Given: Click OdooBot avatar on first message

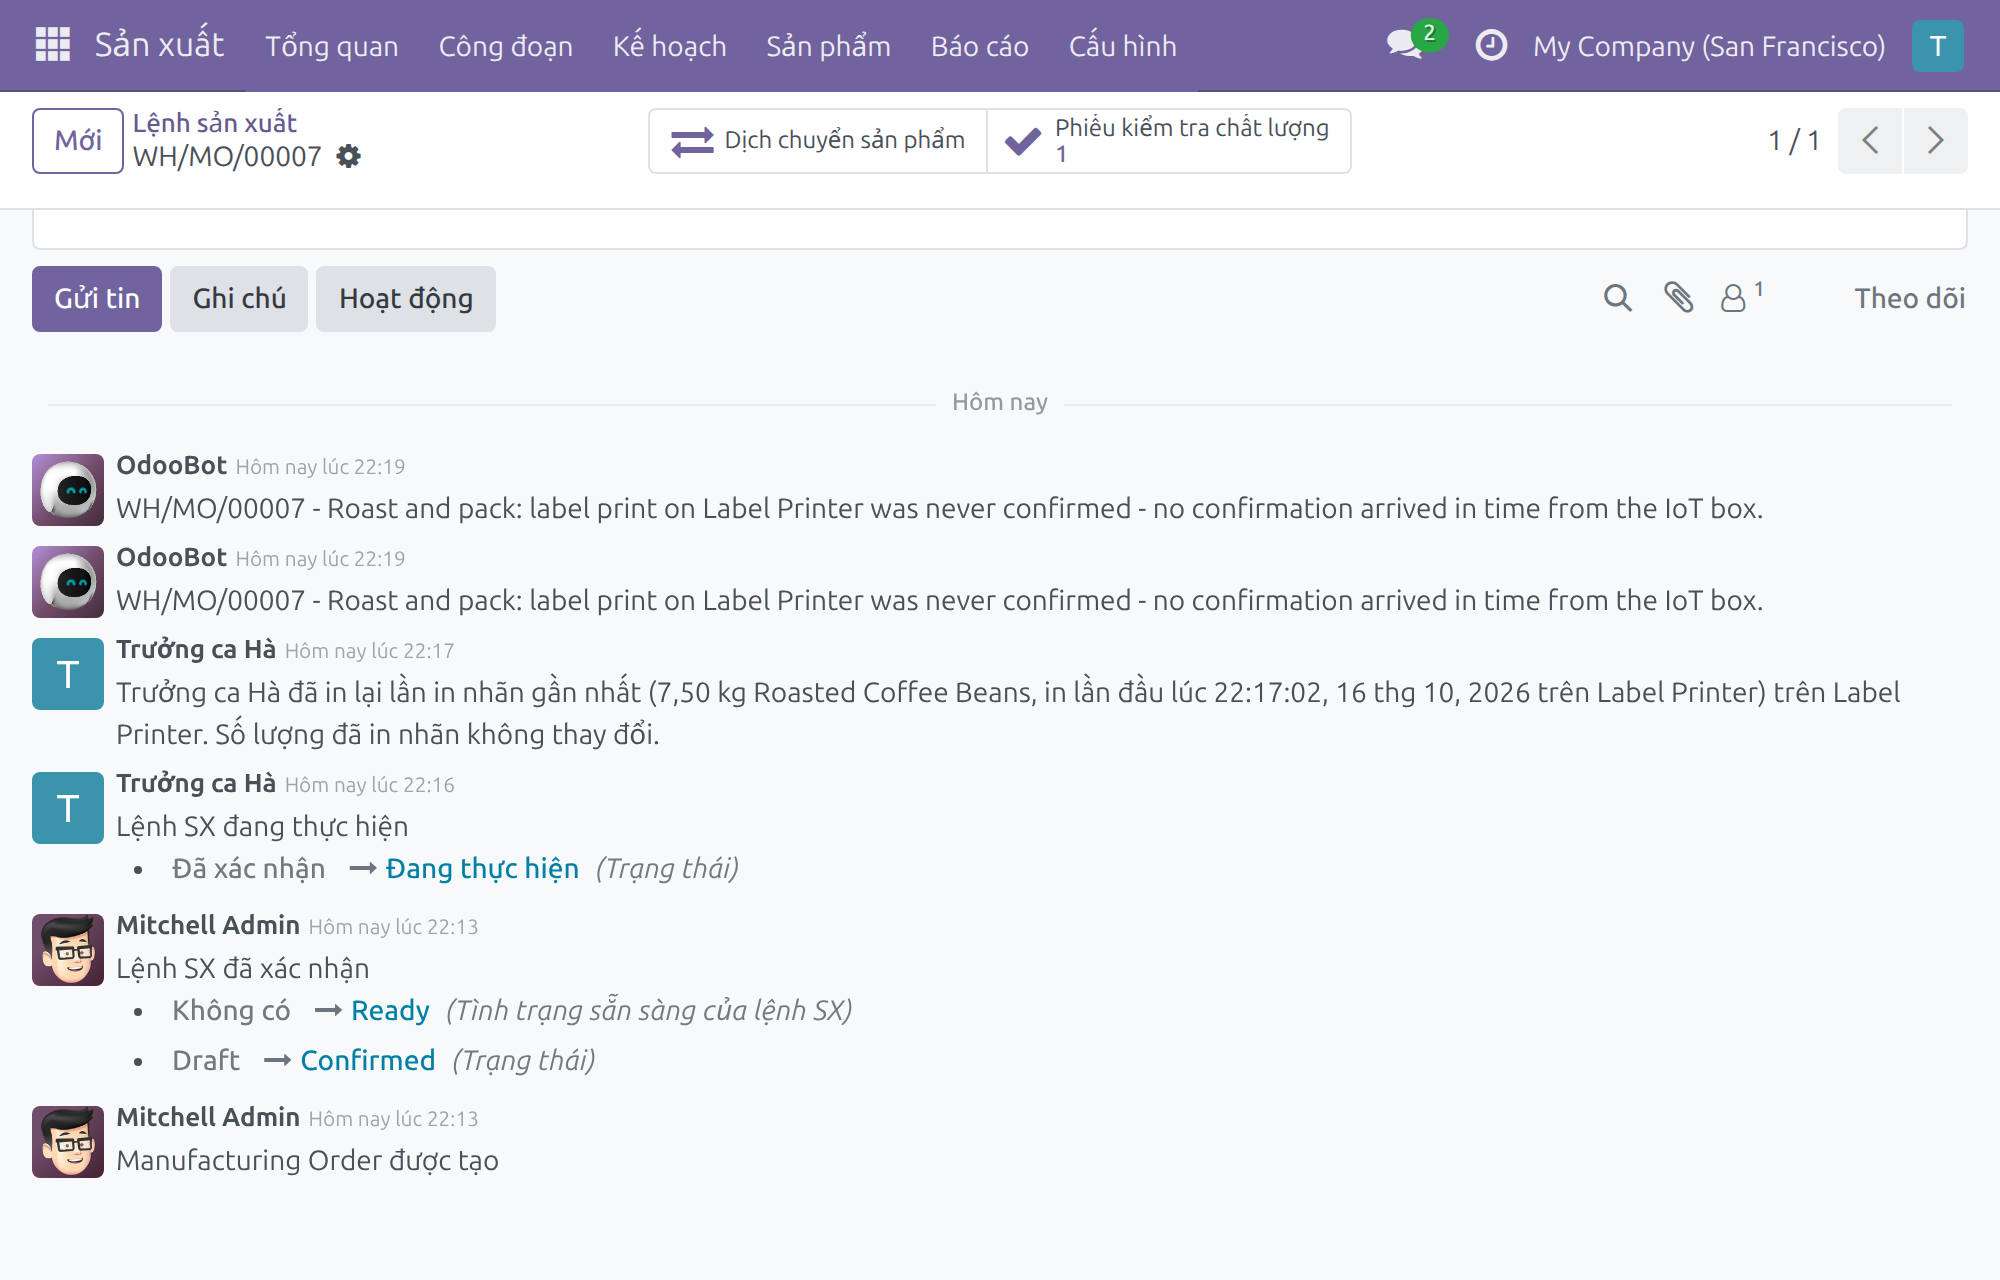Looking at the screenshot, I should [x=68, y=490].
